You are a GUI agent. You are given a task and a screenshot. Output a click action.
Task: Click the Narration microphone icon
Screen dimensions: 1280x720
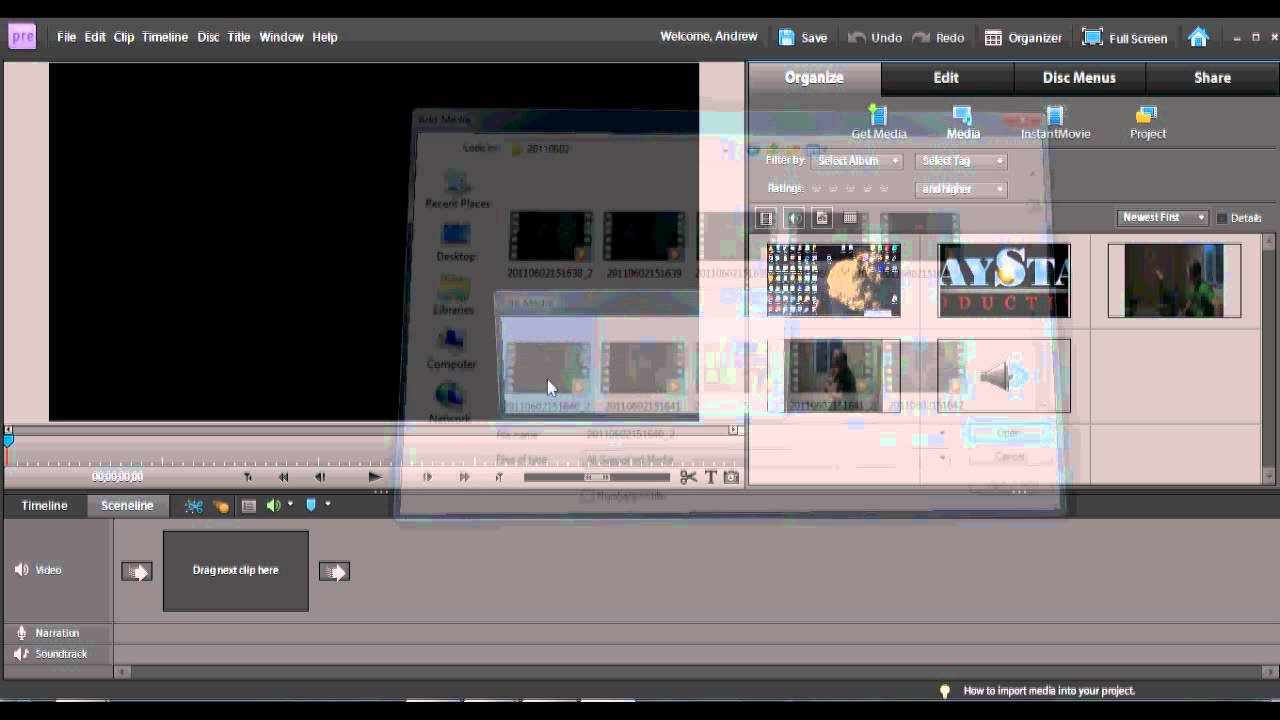21,633
